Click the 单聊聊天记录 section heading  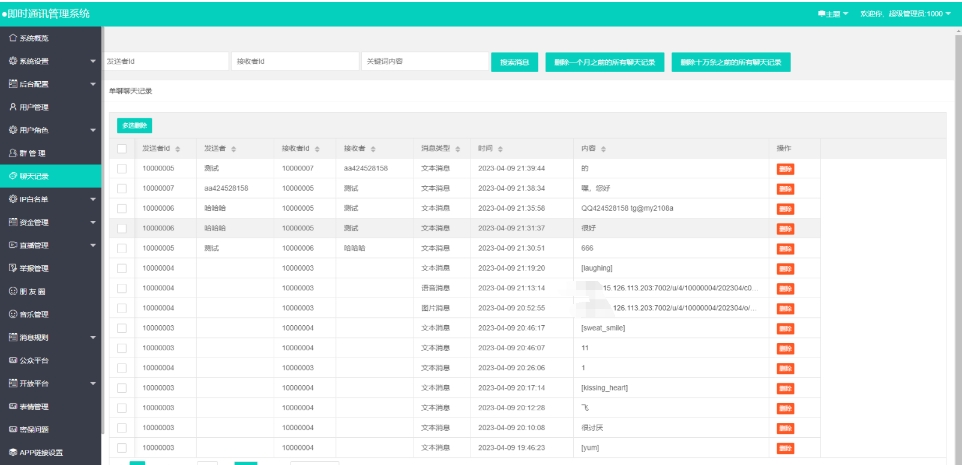click(130, 91)
